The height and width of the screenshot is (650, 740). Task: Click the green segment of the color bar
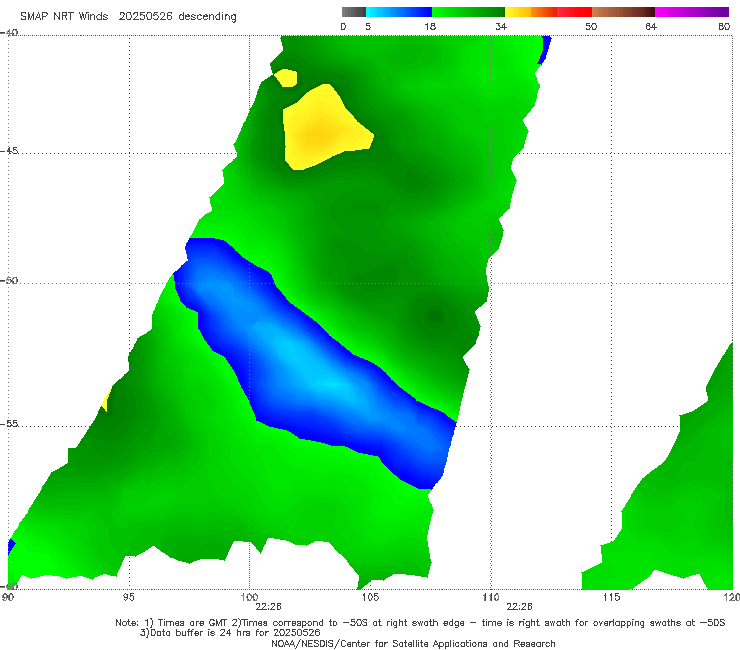click(x=468, y=12)
